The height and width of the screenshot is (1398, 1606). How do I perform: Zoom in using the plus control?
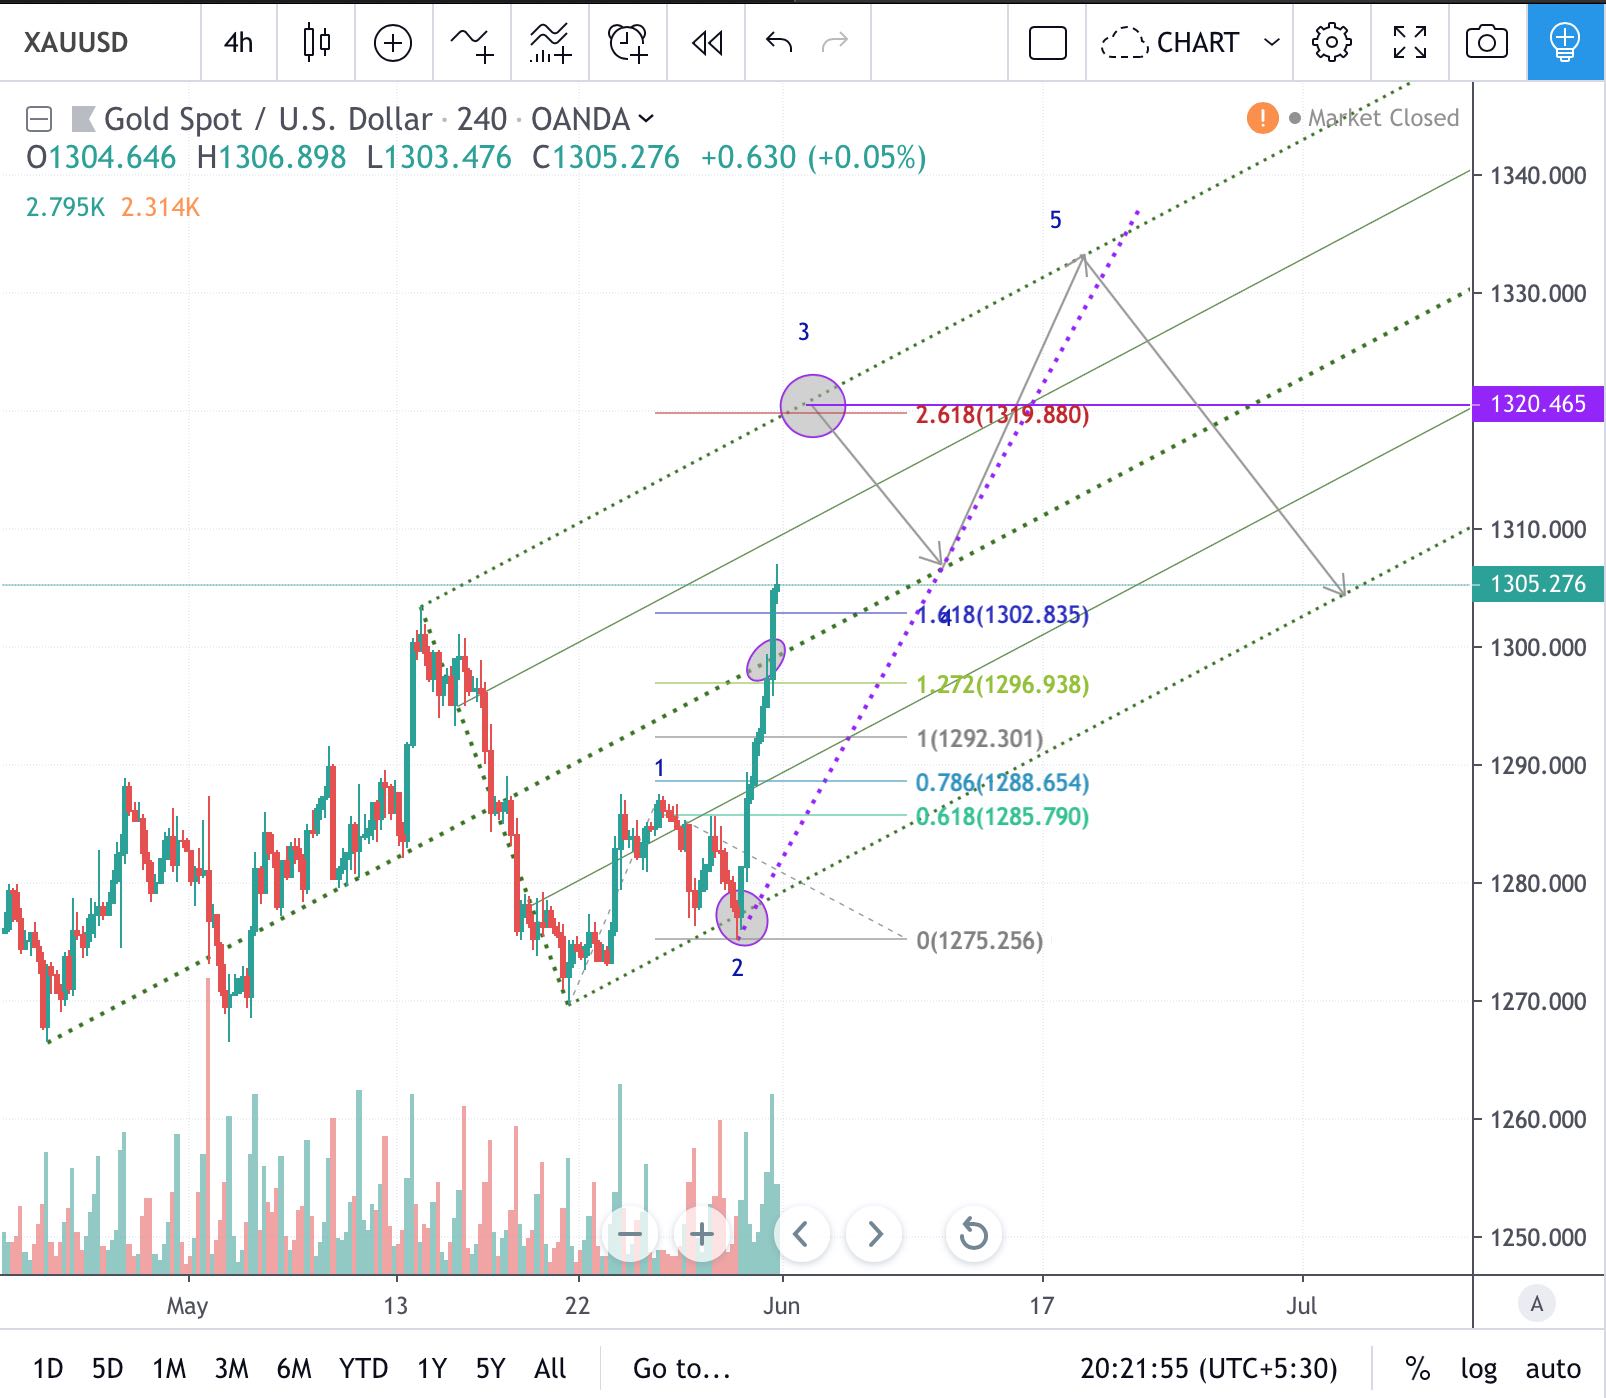[701, 1235]
